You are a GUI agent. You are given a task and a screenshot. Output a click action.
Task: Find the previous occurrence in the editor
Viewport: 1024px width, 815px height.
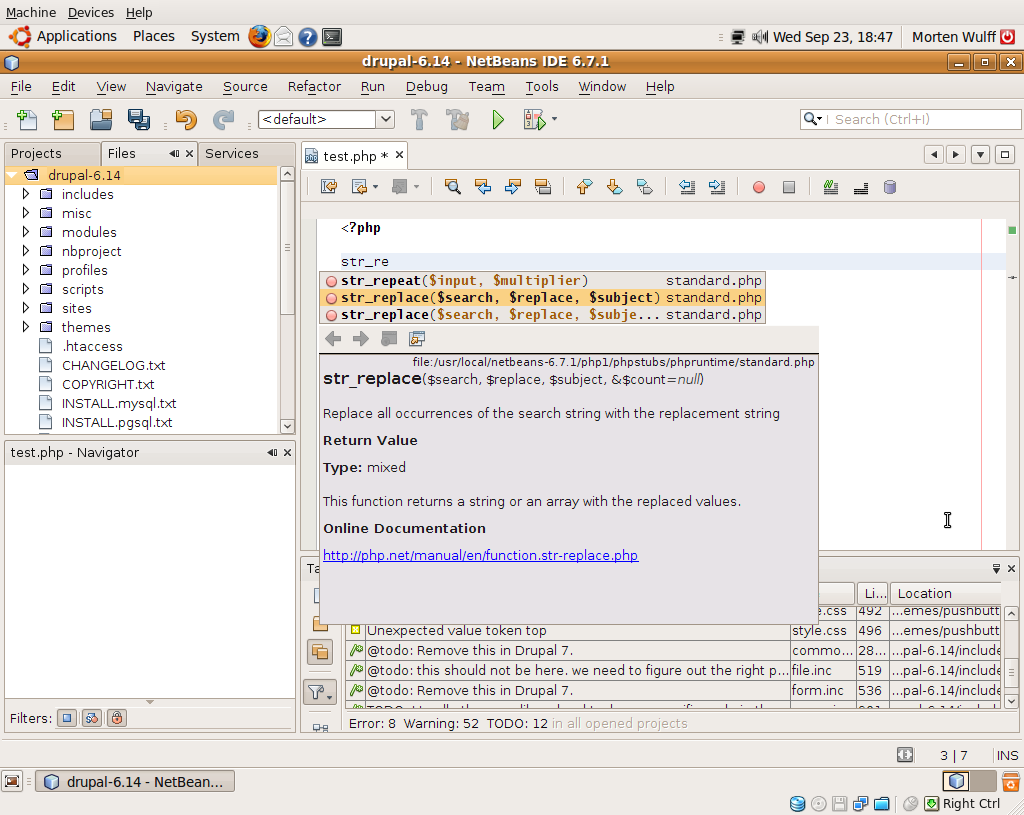point(483,187)
